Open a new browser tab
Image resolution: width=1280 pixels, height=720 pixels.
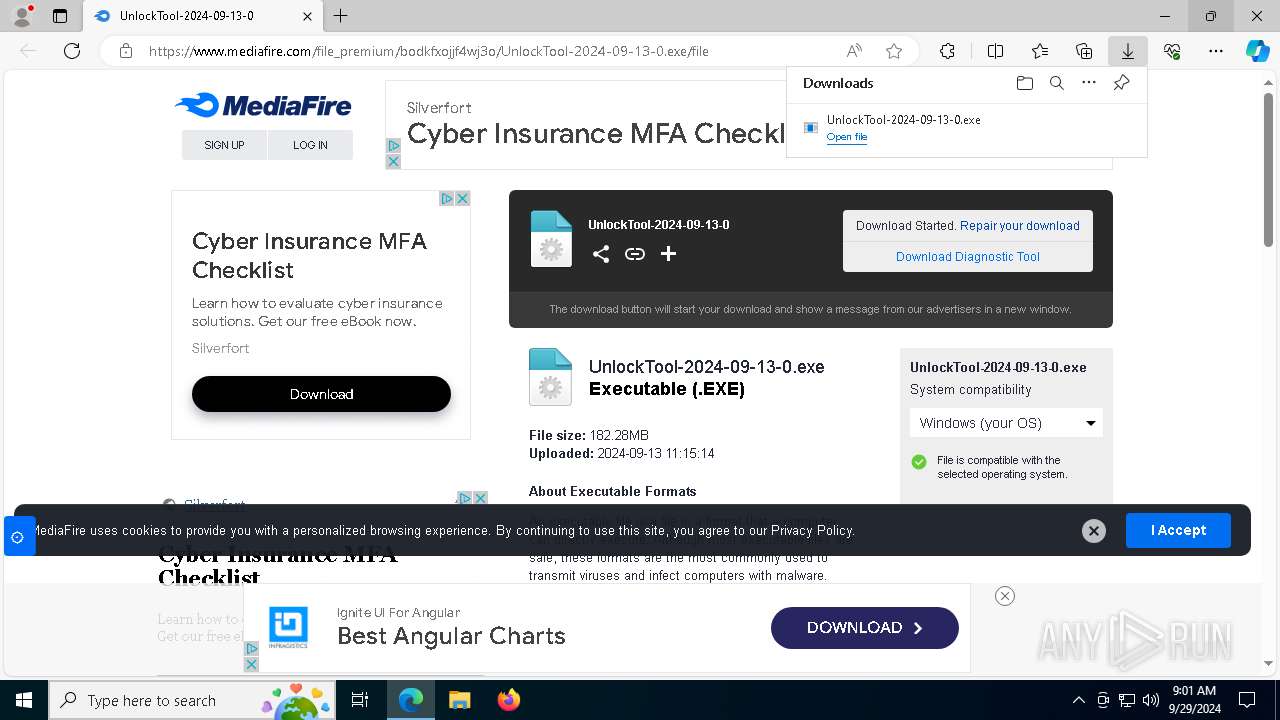pyautogui.click(x=340, y=16)
